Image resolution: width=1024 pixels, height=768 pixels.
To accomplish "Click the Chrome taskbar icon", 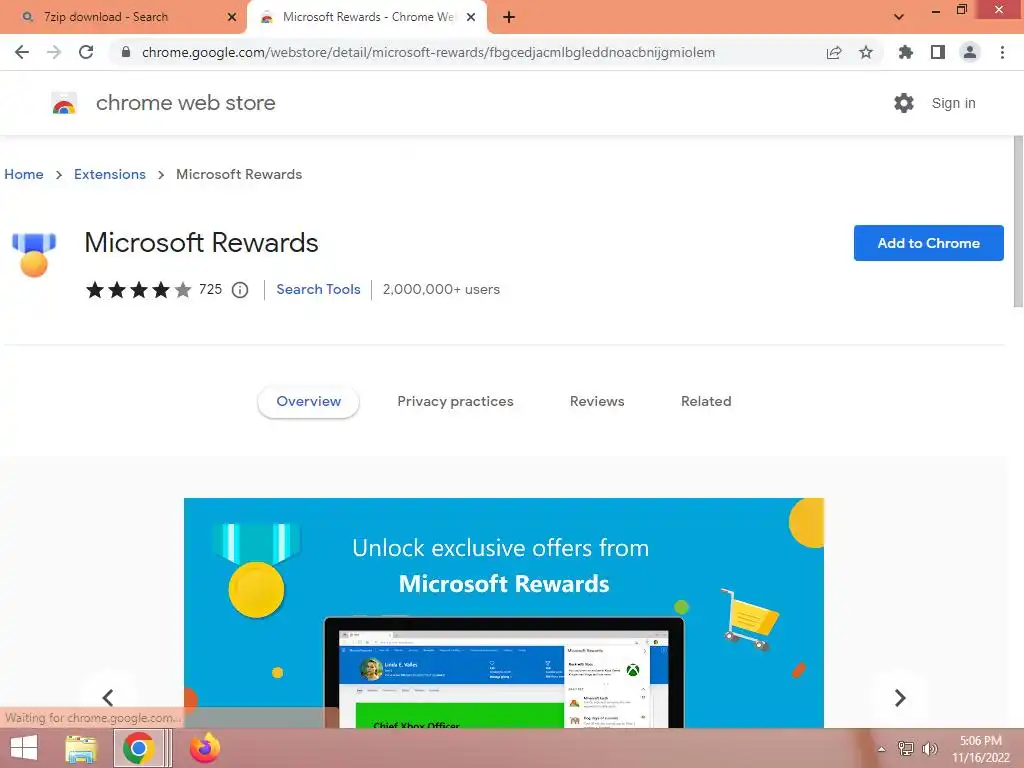I will [x=138, y=748].
